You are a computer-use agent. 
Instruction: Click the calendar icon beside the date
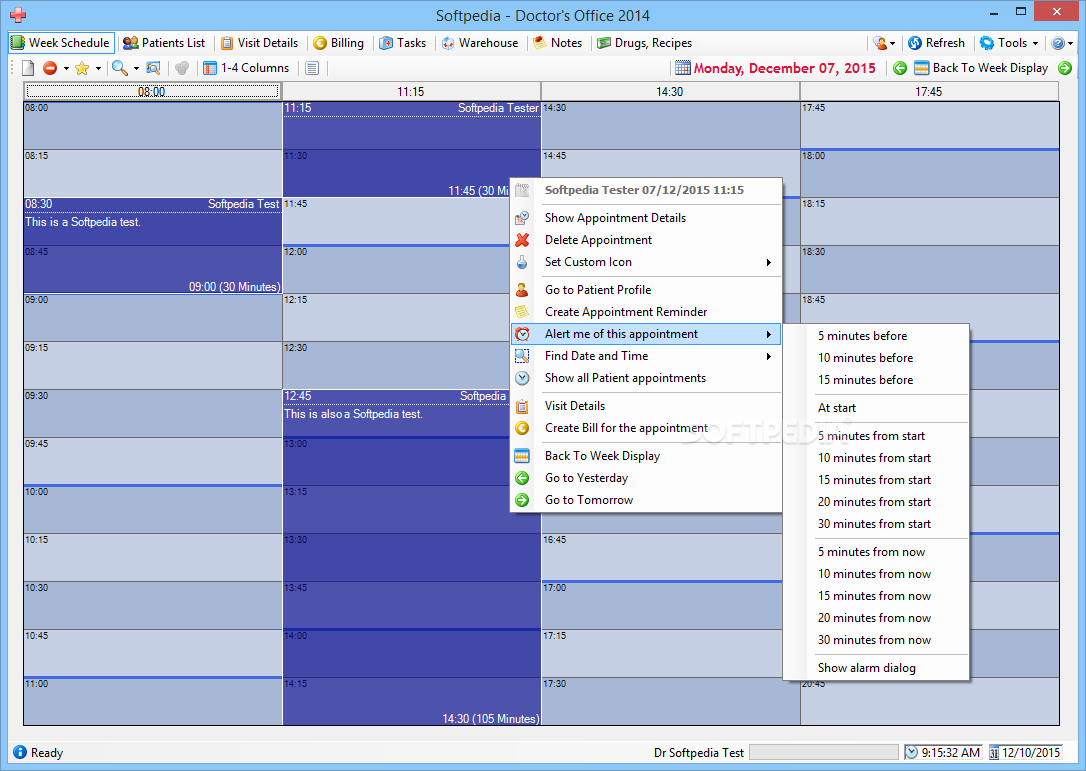683,68
